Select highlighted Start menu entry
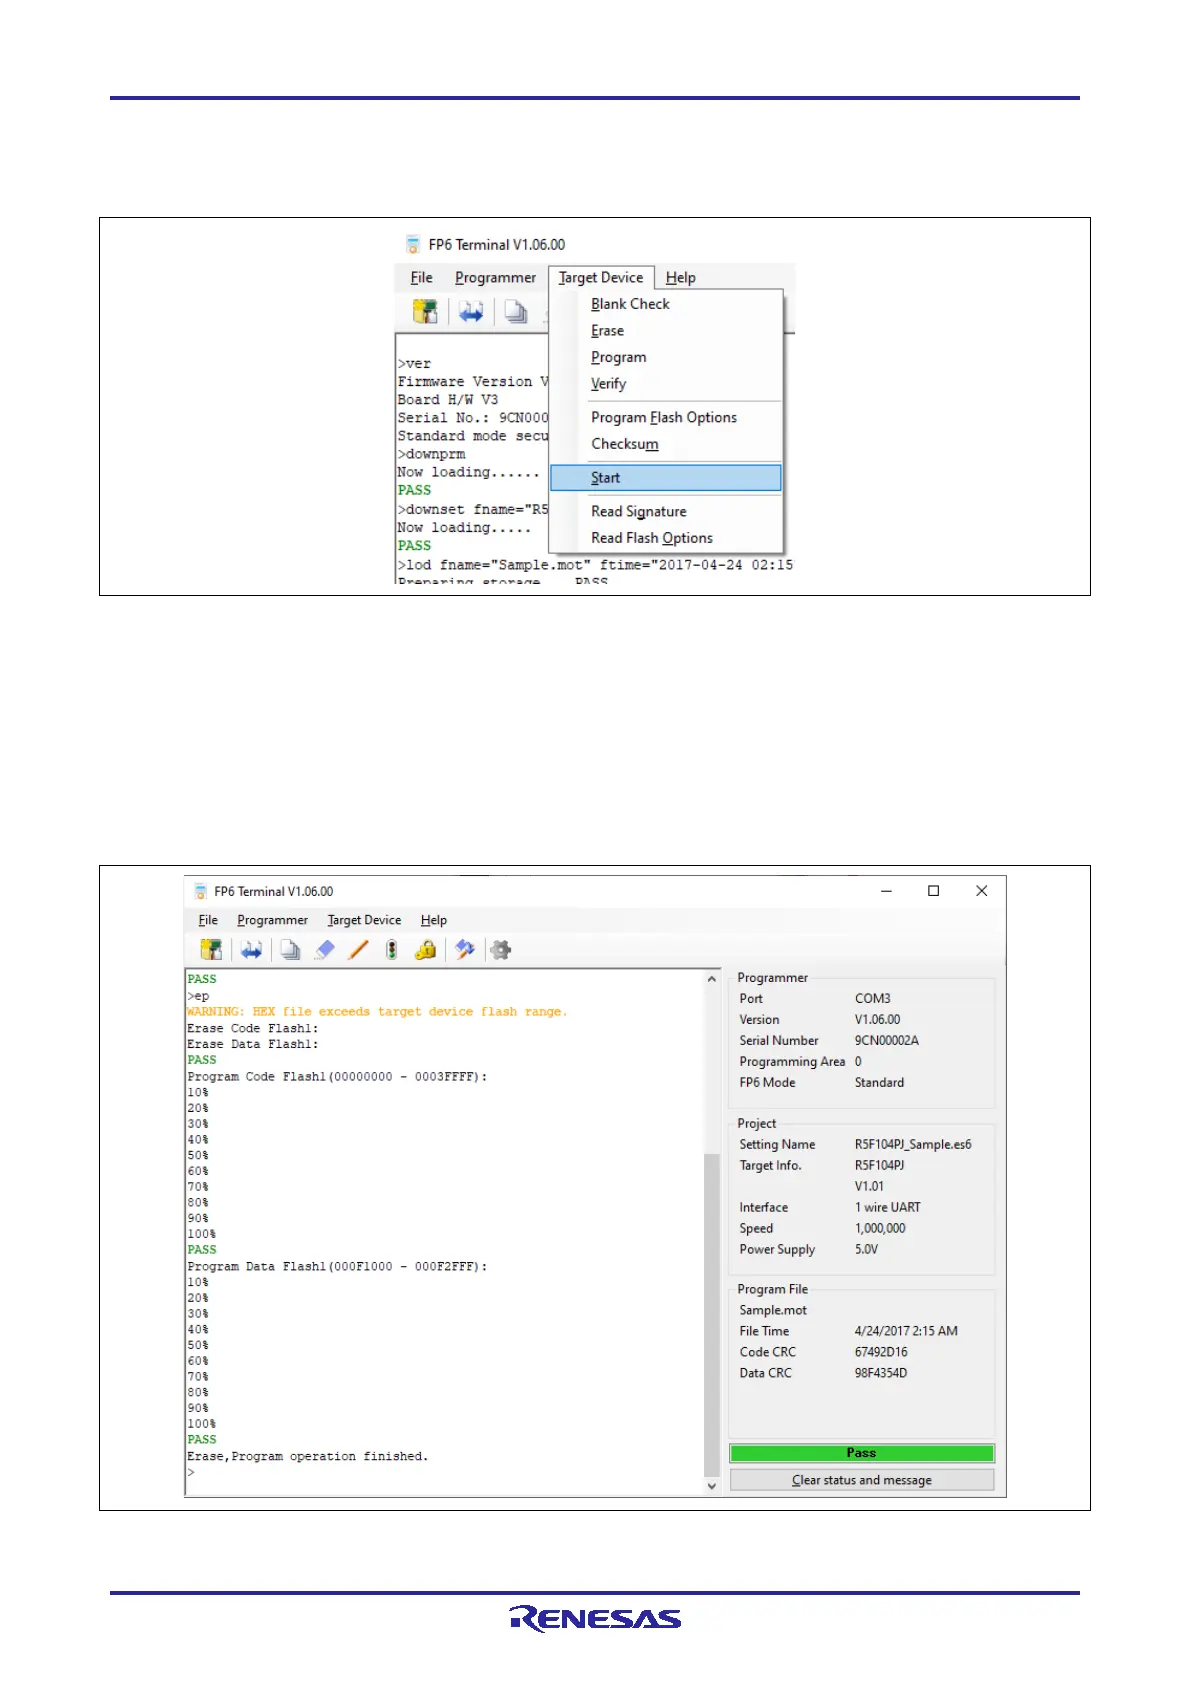The width and height of the screenshot is (1191, 1684). coord(666,478)
